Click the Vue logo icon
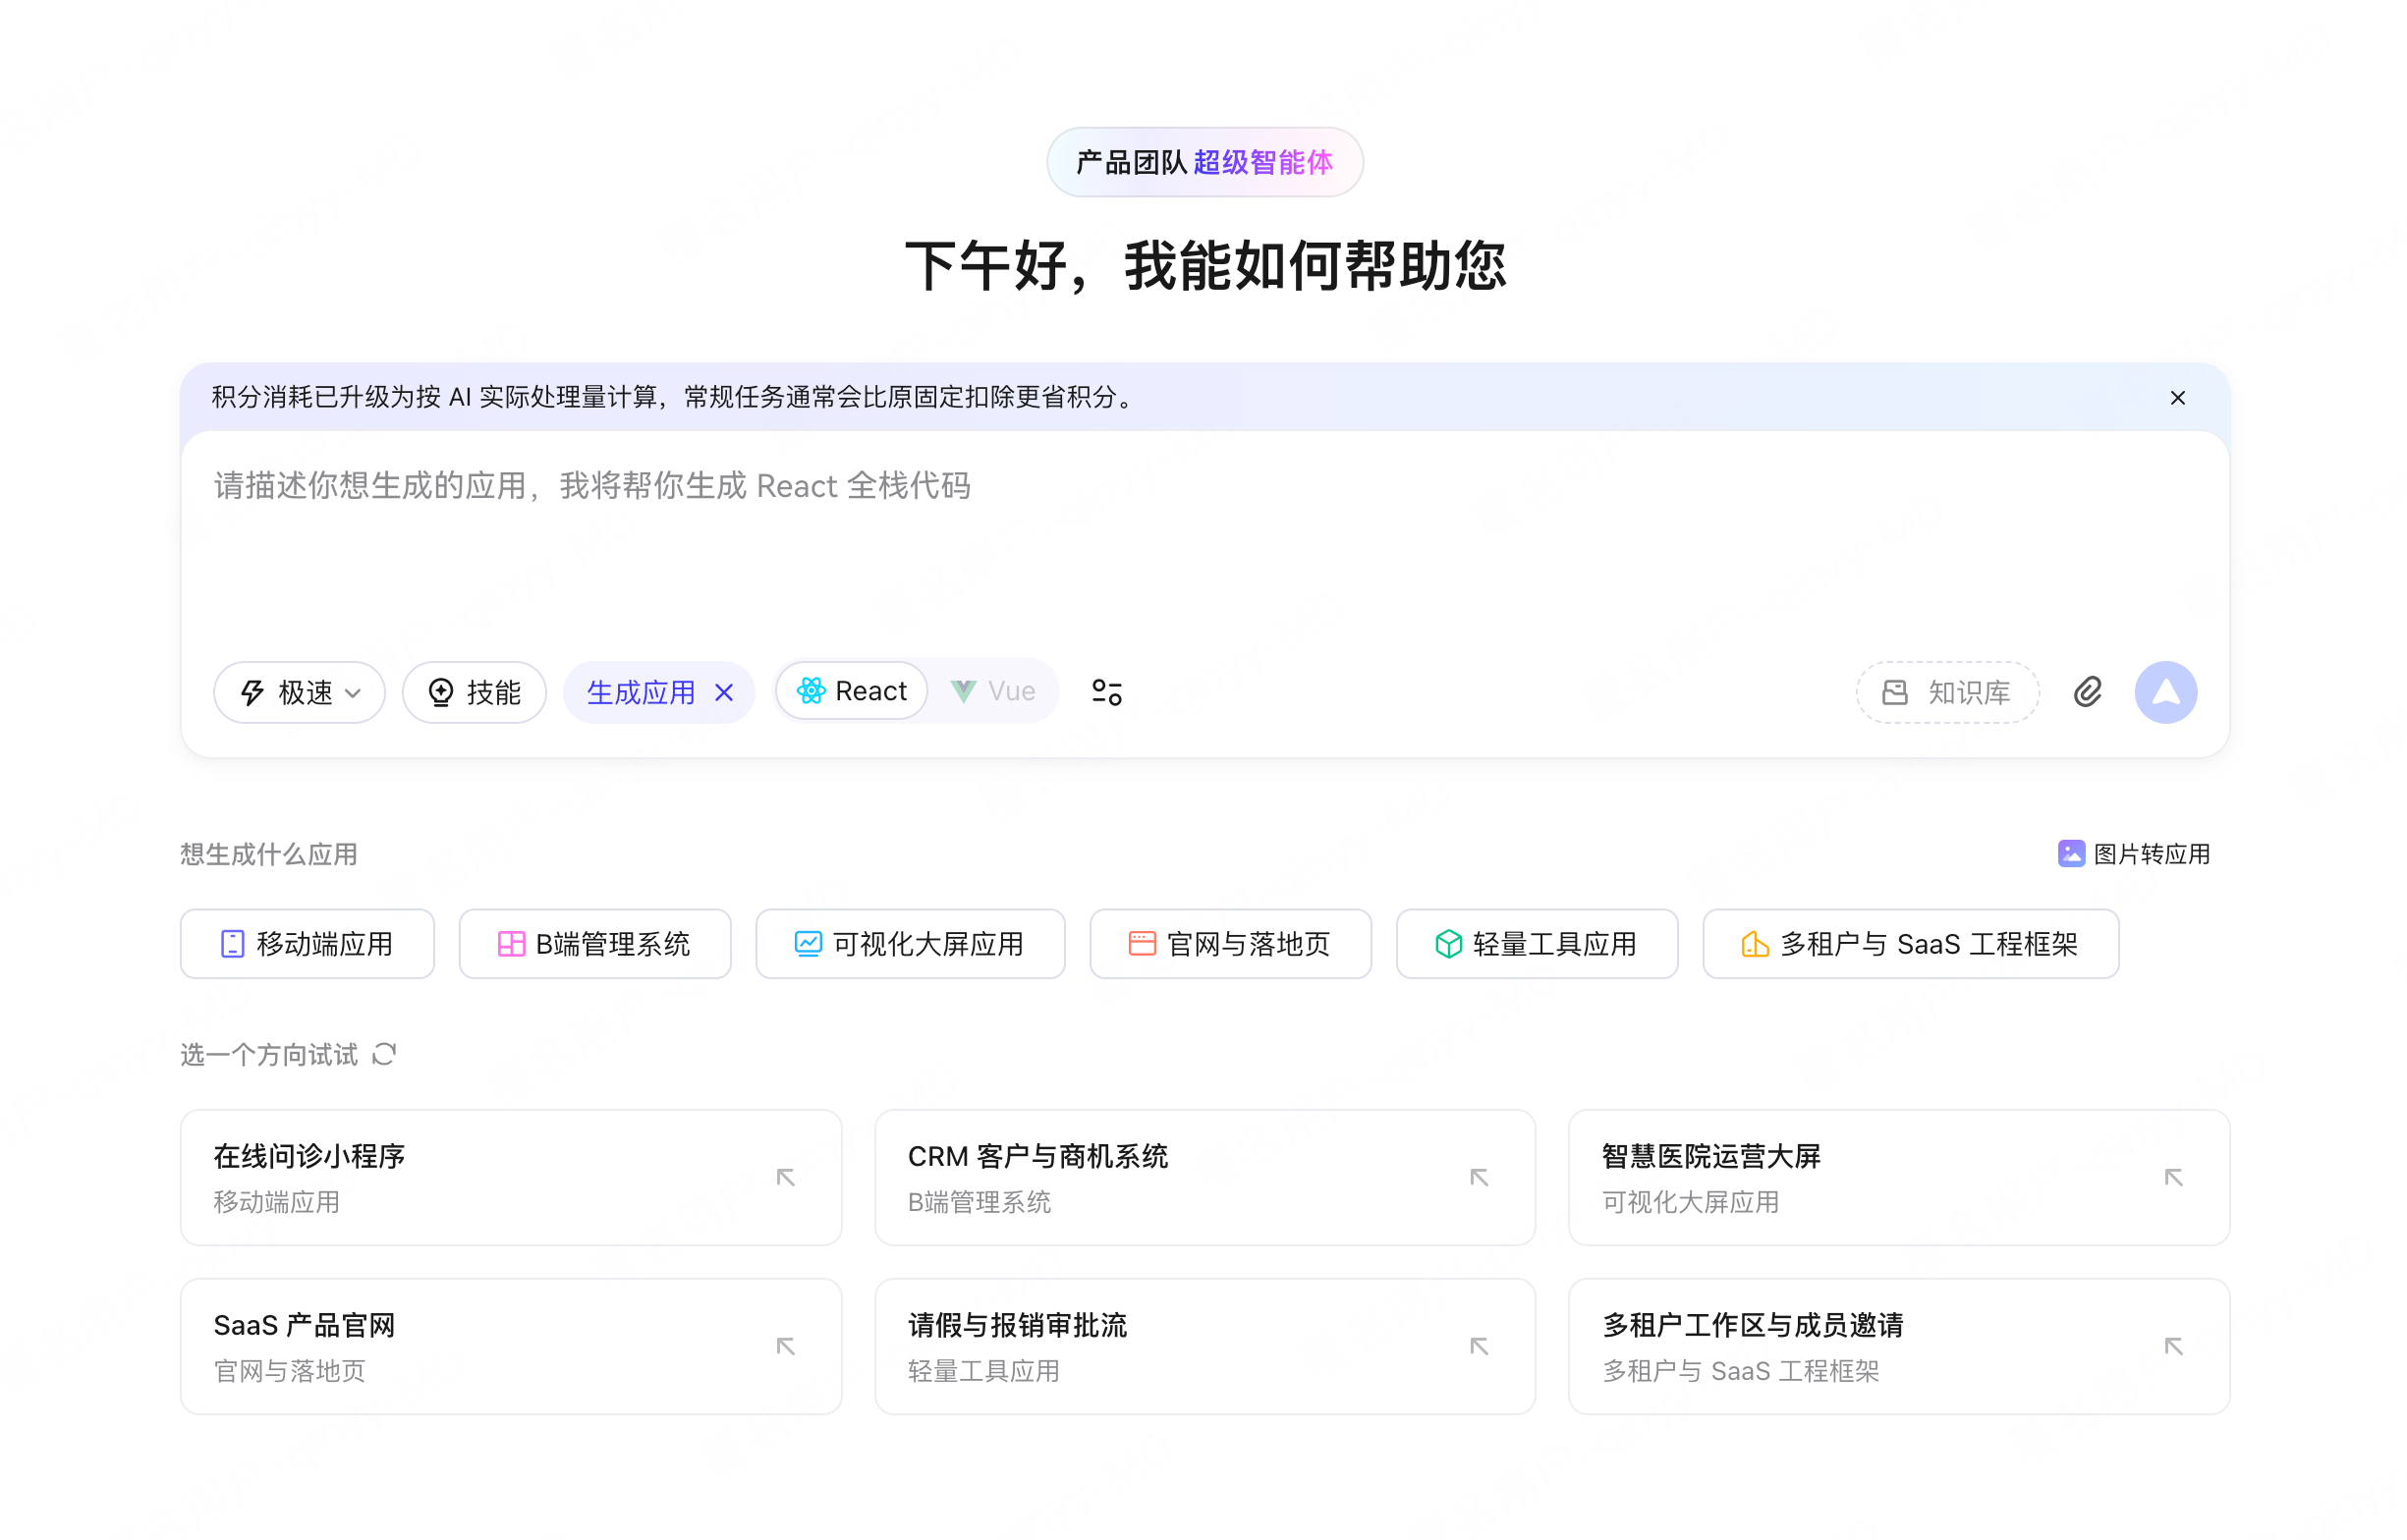The width and height of the screenshot is (2407, 1540). pyautogui.click(x=963, y=691)
